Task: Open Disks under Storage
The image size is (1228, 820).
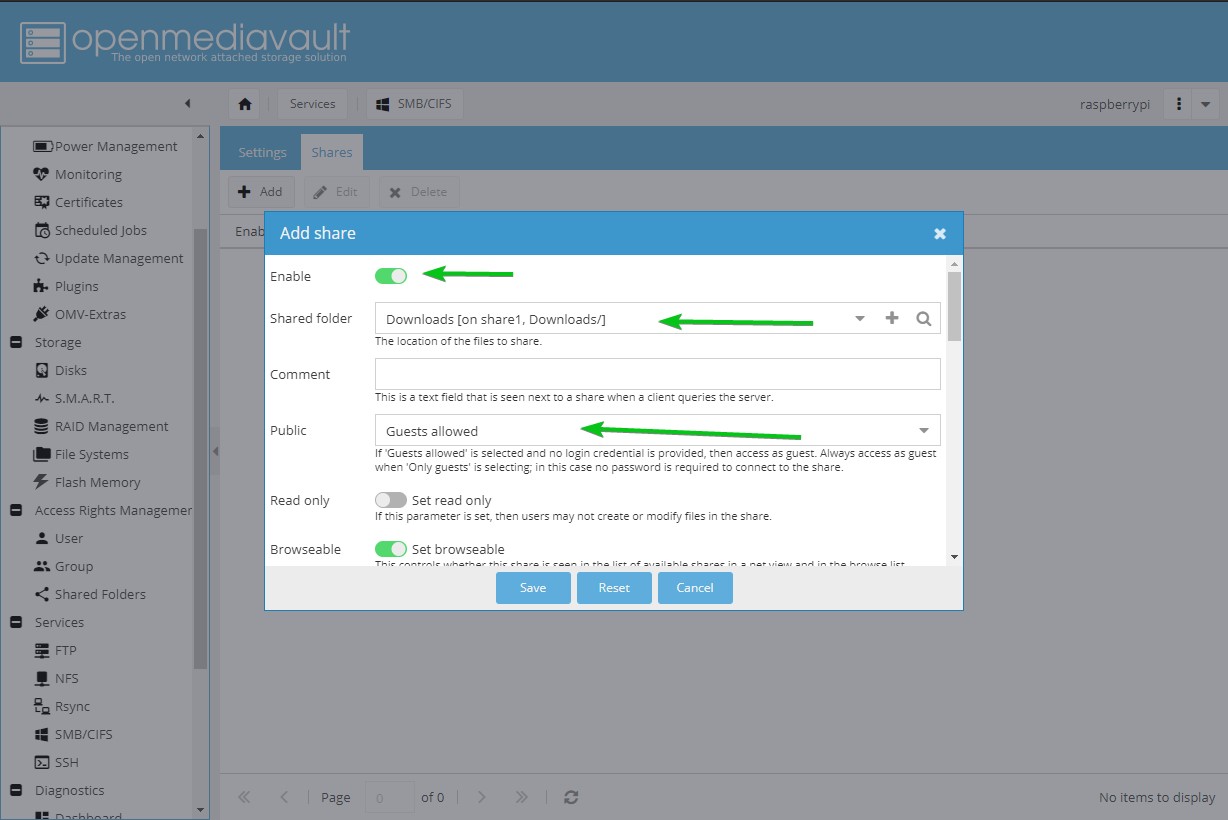Action: 60,370
